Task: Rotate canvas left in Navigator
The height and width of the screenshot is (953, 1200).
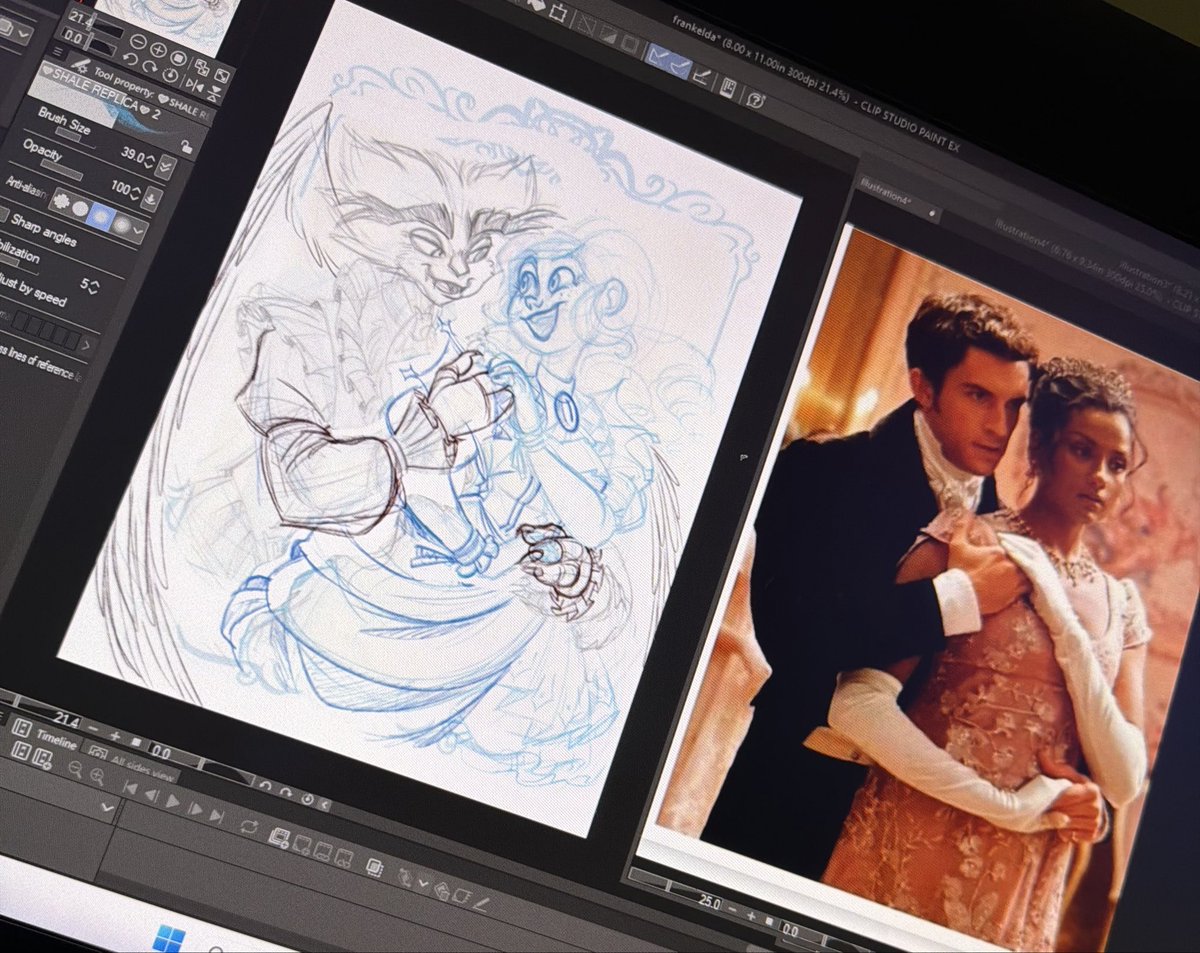Action: [130, 59]
